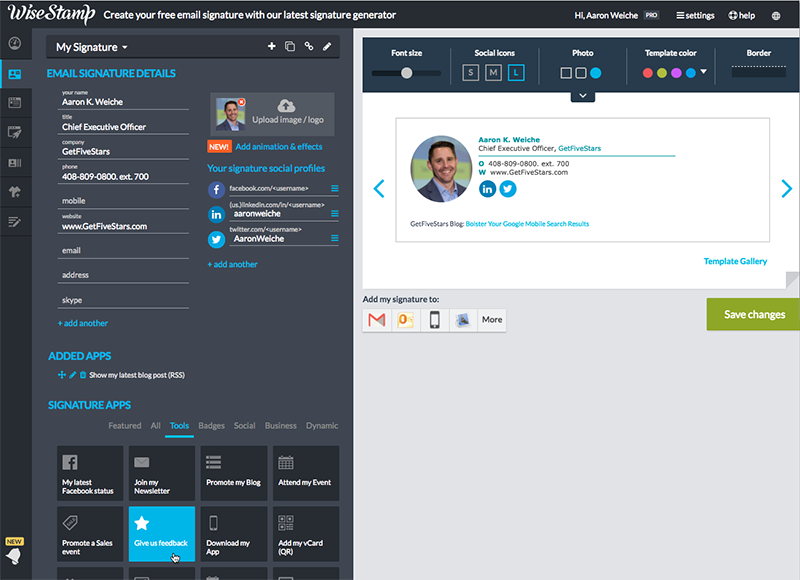Image resolution: width=800 pixels, height=580 pixels.
Task: Switch to the Badges apps tab
Action: pyautogui.click(x=211, y=425)
